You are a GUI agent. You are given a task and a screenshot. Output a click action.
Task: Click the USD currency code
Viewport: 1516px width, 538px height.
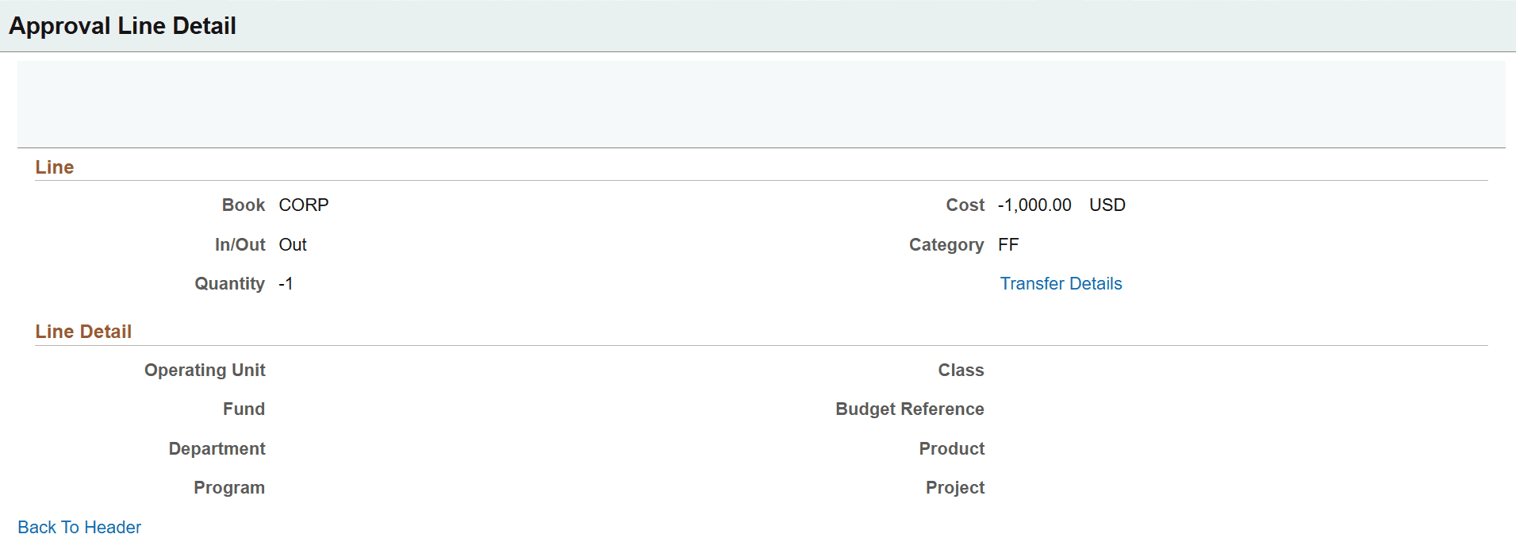1107,205
